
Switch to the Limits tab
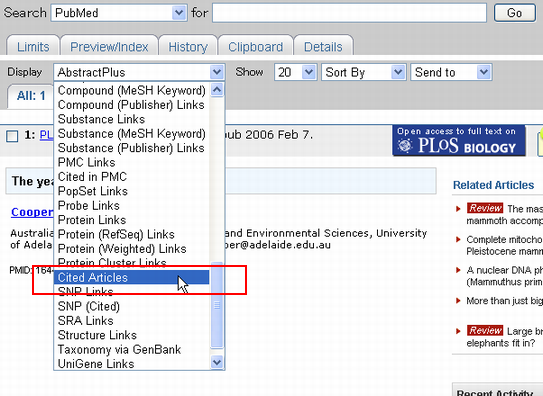[33, 46]
